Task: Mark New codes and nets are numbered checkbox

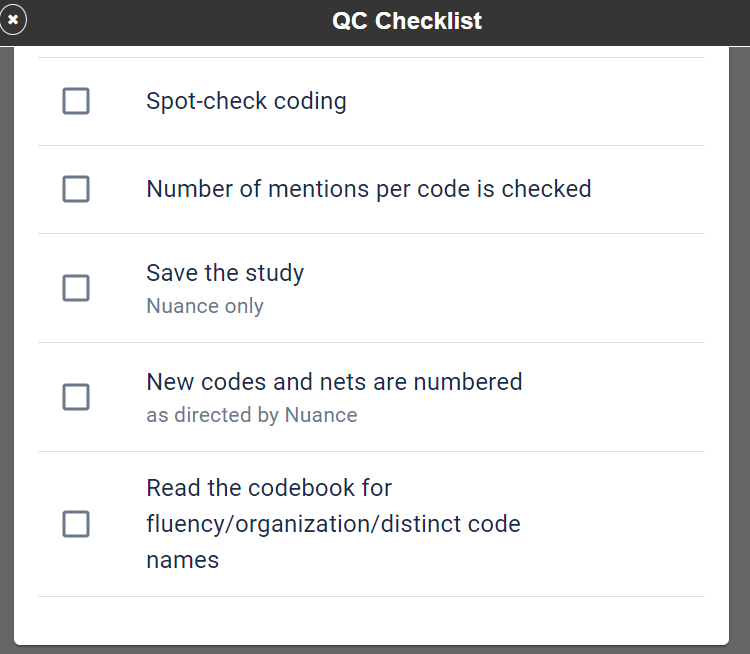Action: [x=76, y=397]
